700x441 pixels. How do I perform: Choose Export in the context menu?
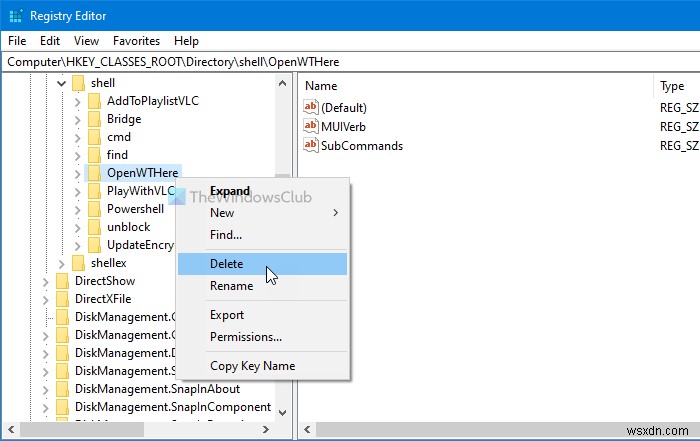click(262, 315)
